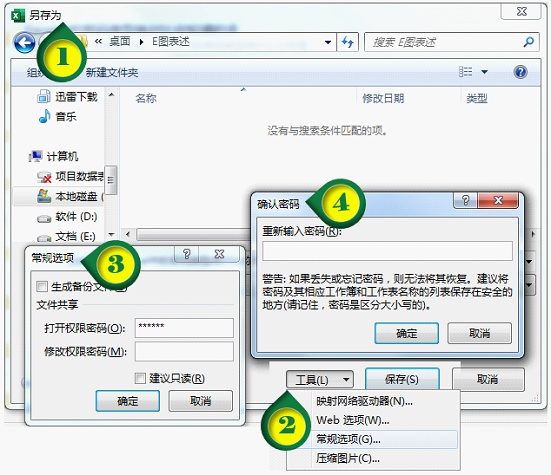Click the search magnifier icon
The height and width of the screenshot is (475, 551).
coord(529,43)
